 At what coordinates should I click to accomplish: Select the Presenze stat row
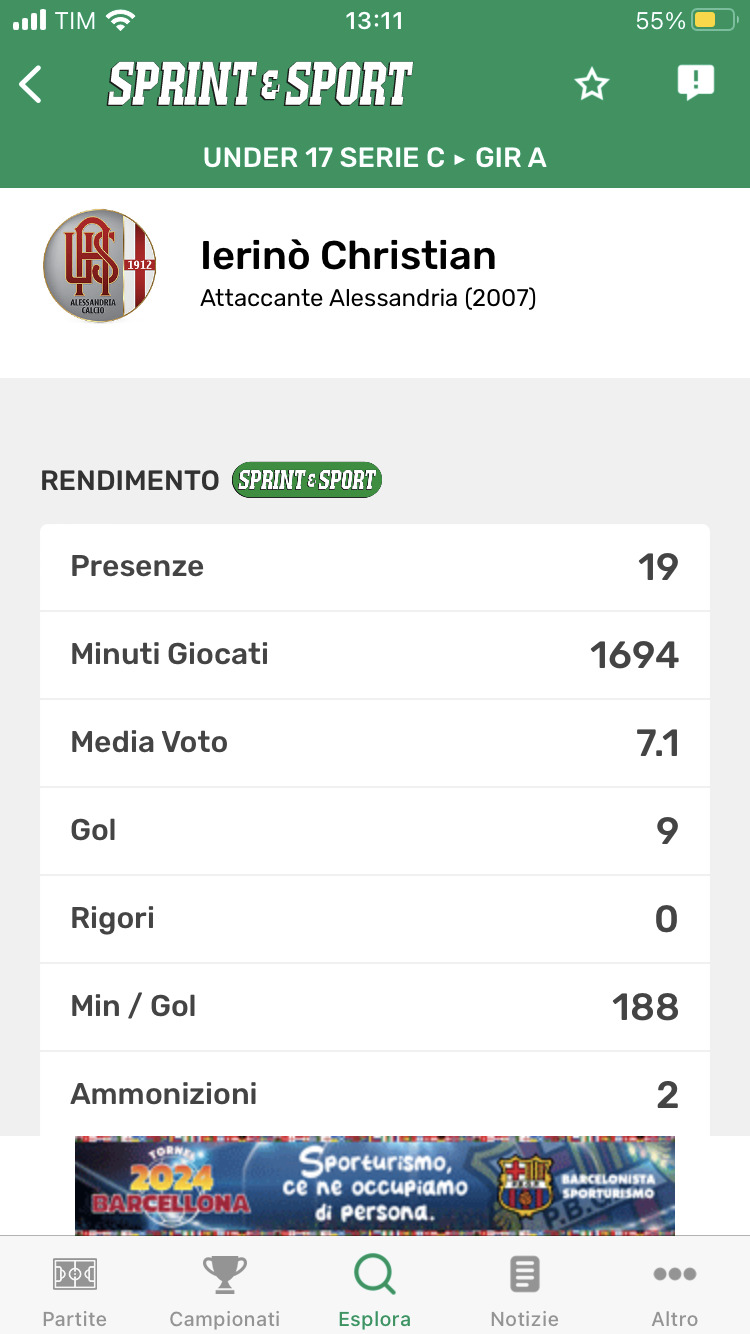pyautogui.click(x=375, y=567)
